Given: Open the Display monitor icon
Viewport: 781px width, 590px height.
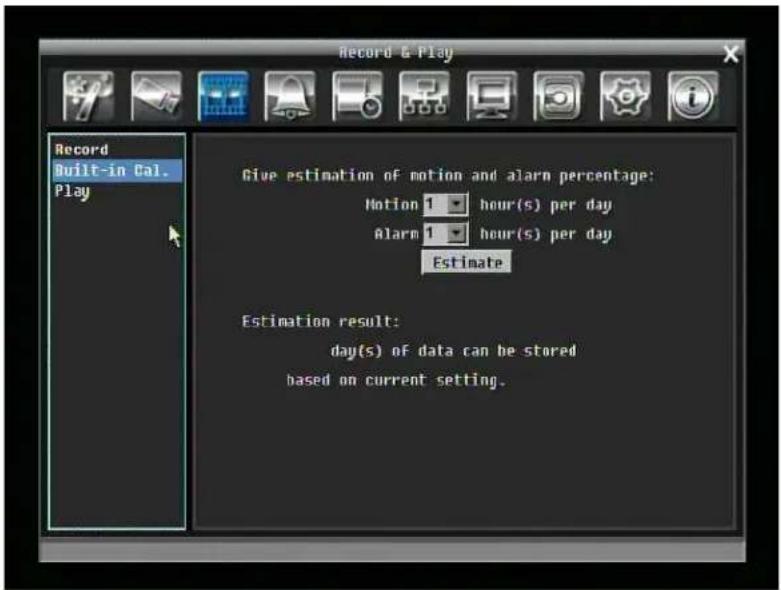Looking at the screenshot, I should [492, 96].
